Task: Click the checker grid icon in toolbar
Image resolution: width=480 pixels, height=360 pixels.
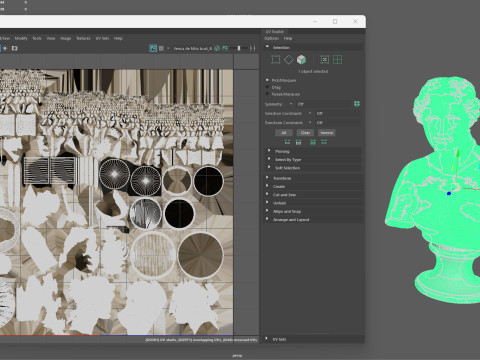Action: click(162, 48)
